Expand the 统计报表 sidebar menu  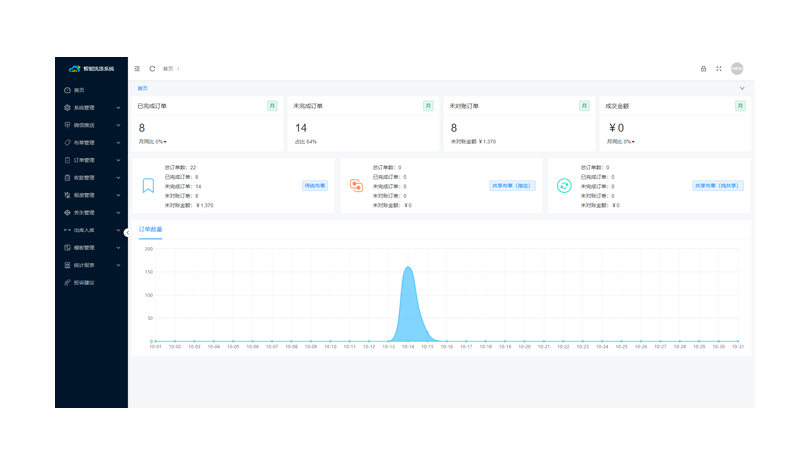(x=91, y=265)
